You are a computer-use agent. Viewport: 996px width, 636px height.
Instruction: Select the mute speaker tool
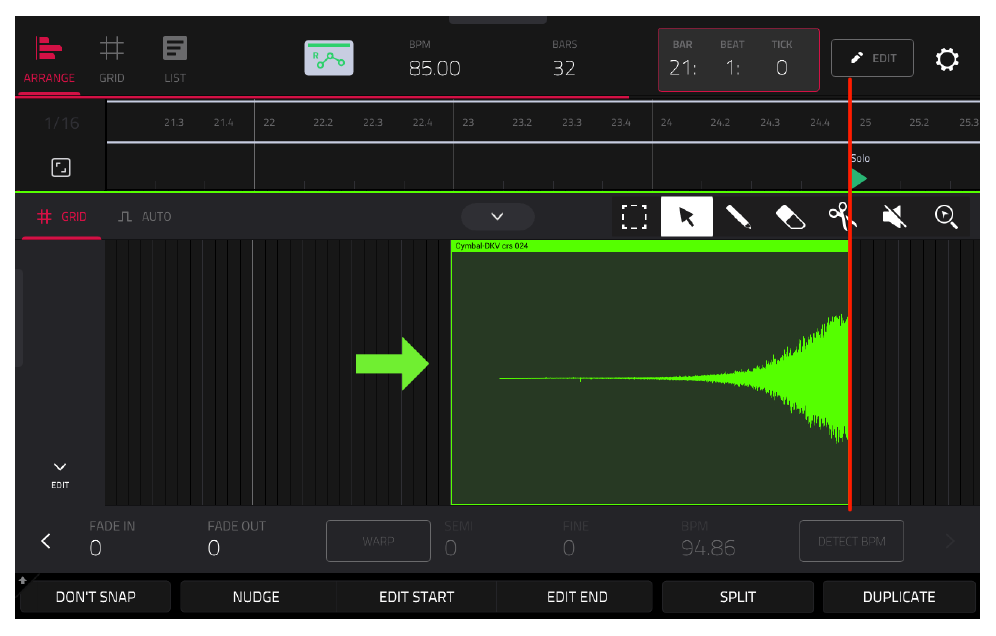point(894,217)
